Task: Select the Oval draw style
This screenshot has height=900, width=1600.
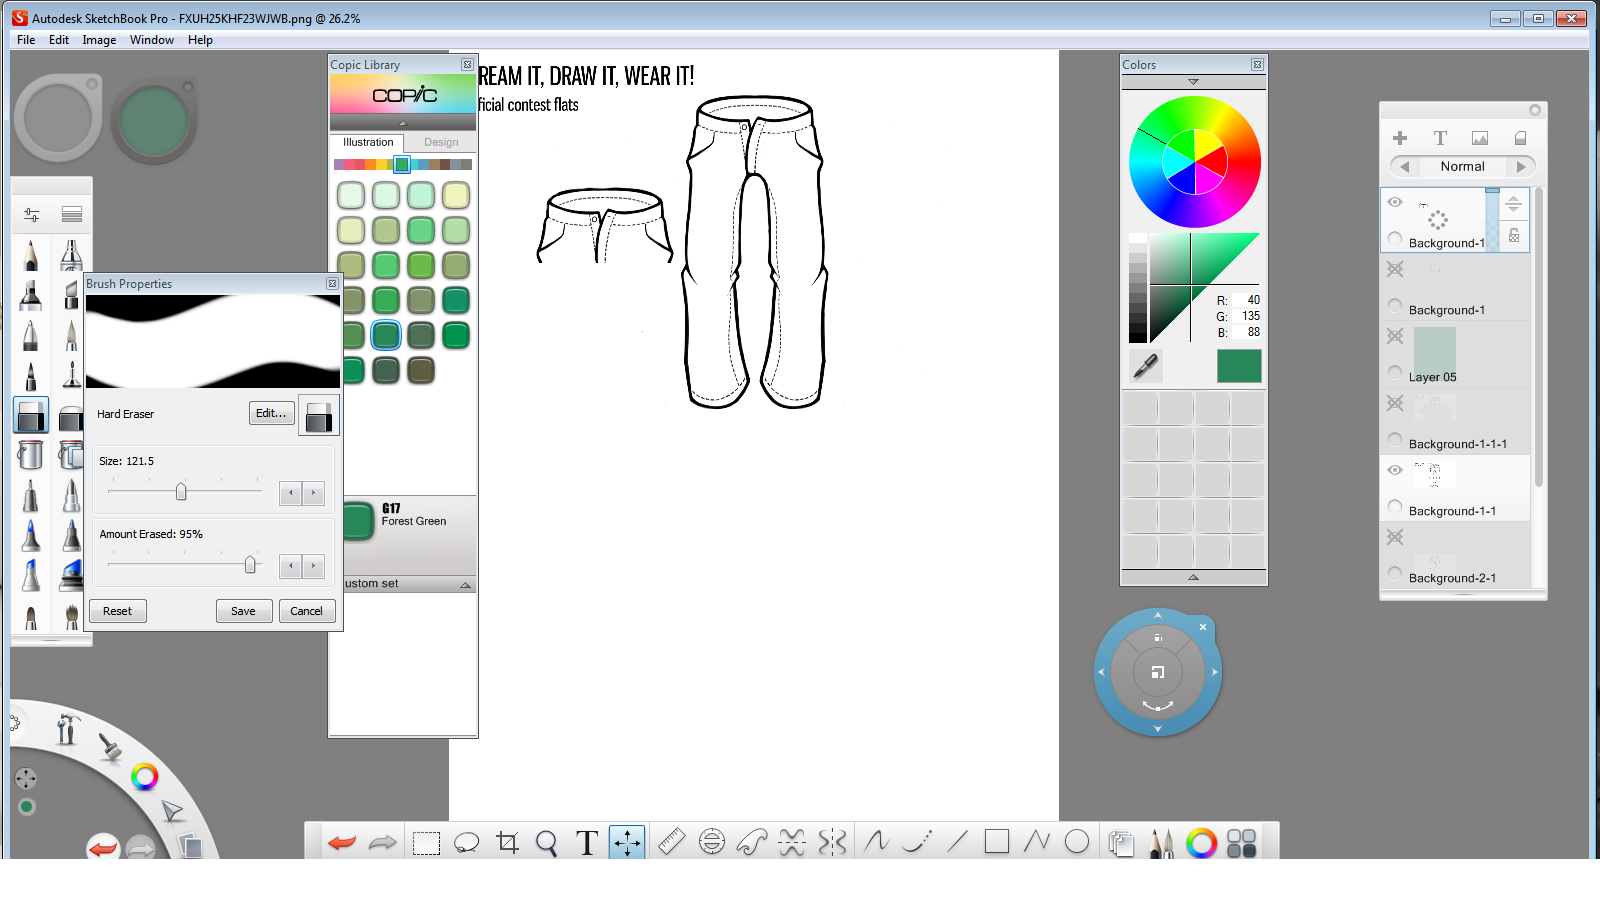Action: tap(1077, 842)
